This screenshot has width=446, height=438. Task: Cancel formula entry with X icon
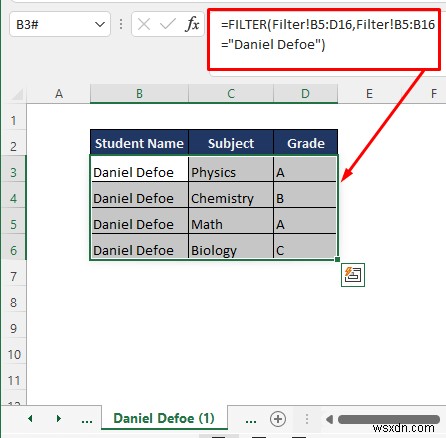pos(144,24)
